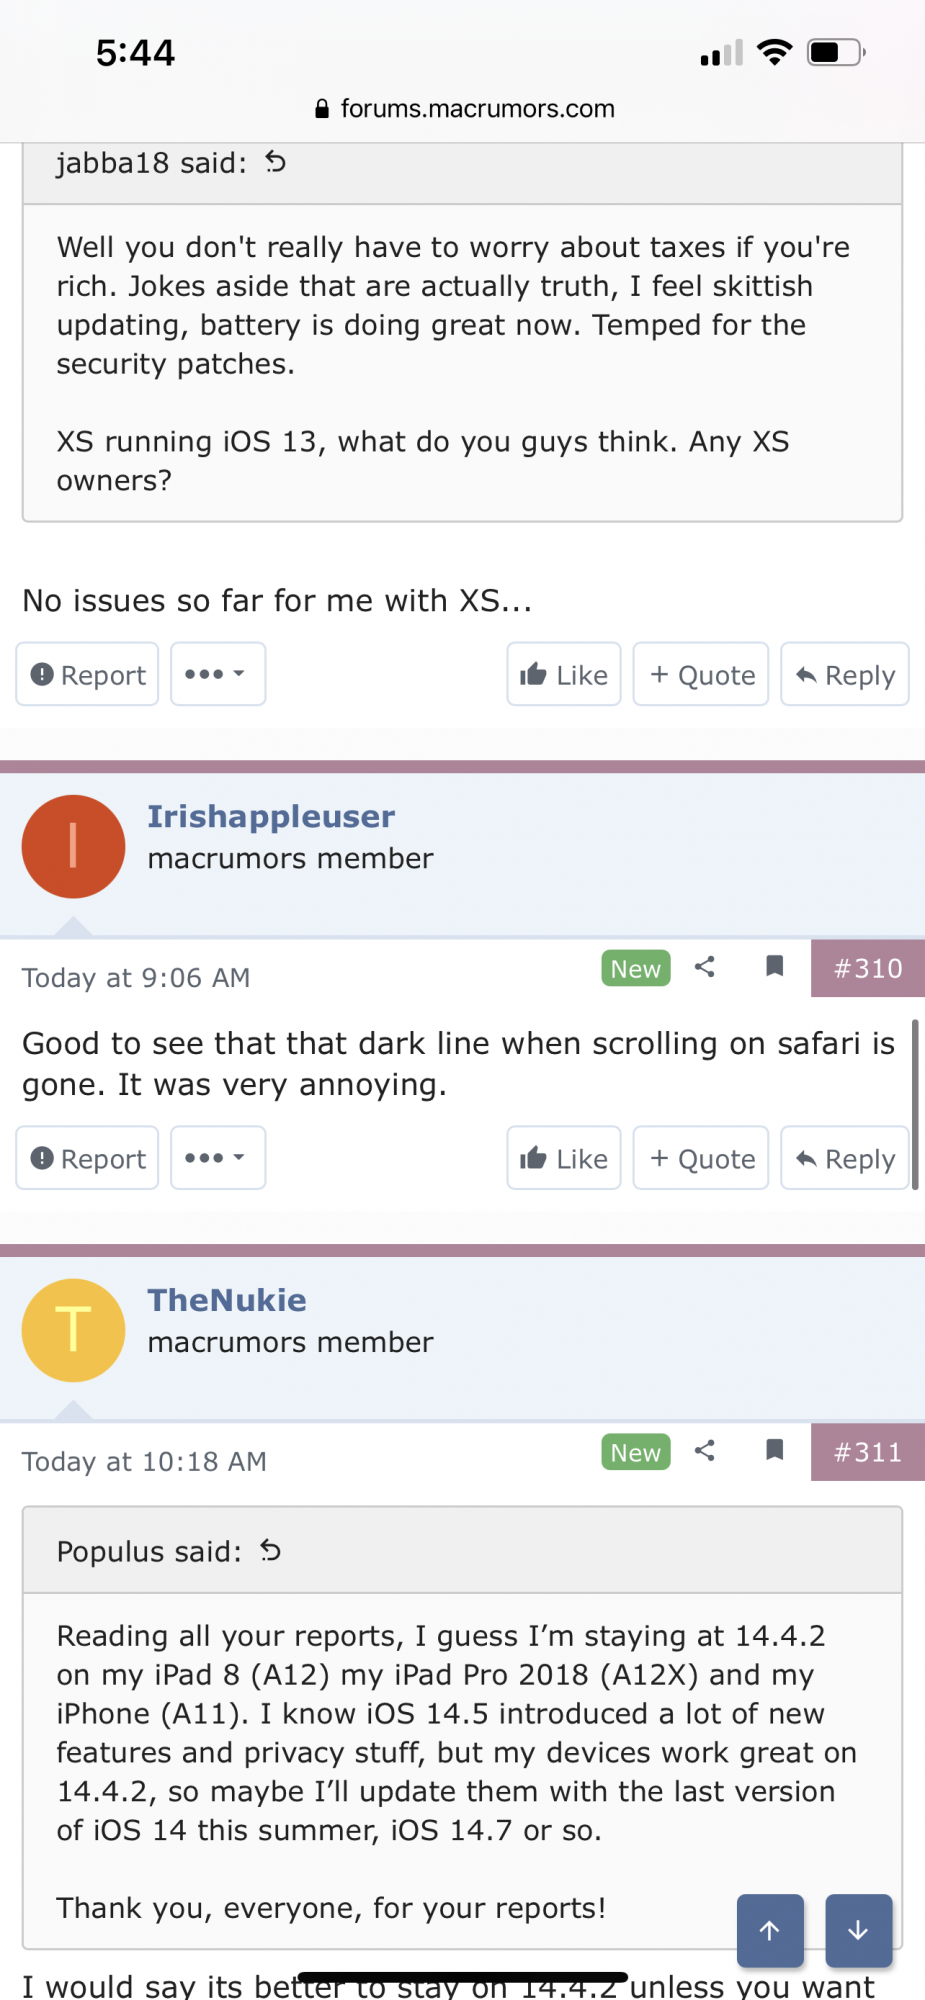Expand more options on the XS post

point(217,675)
